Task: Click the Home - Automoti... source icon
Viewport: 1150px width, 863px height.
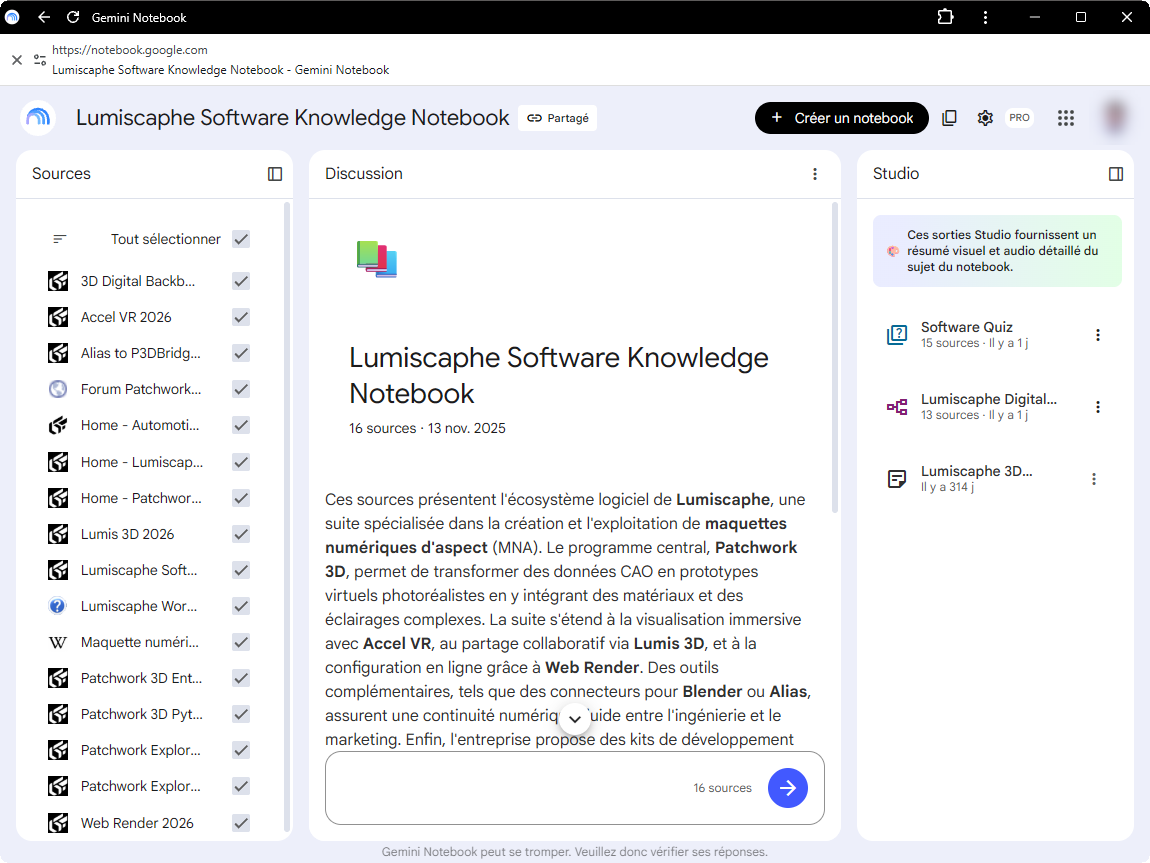Action: pos(58,425)
